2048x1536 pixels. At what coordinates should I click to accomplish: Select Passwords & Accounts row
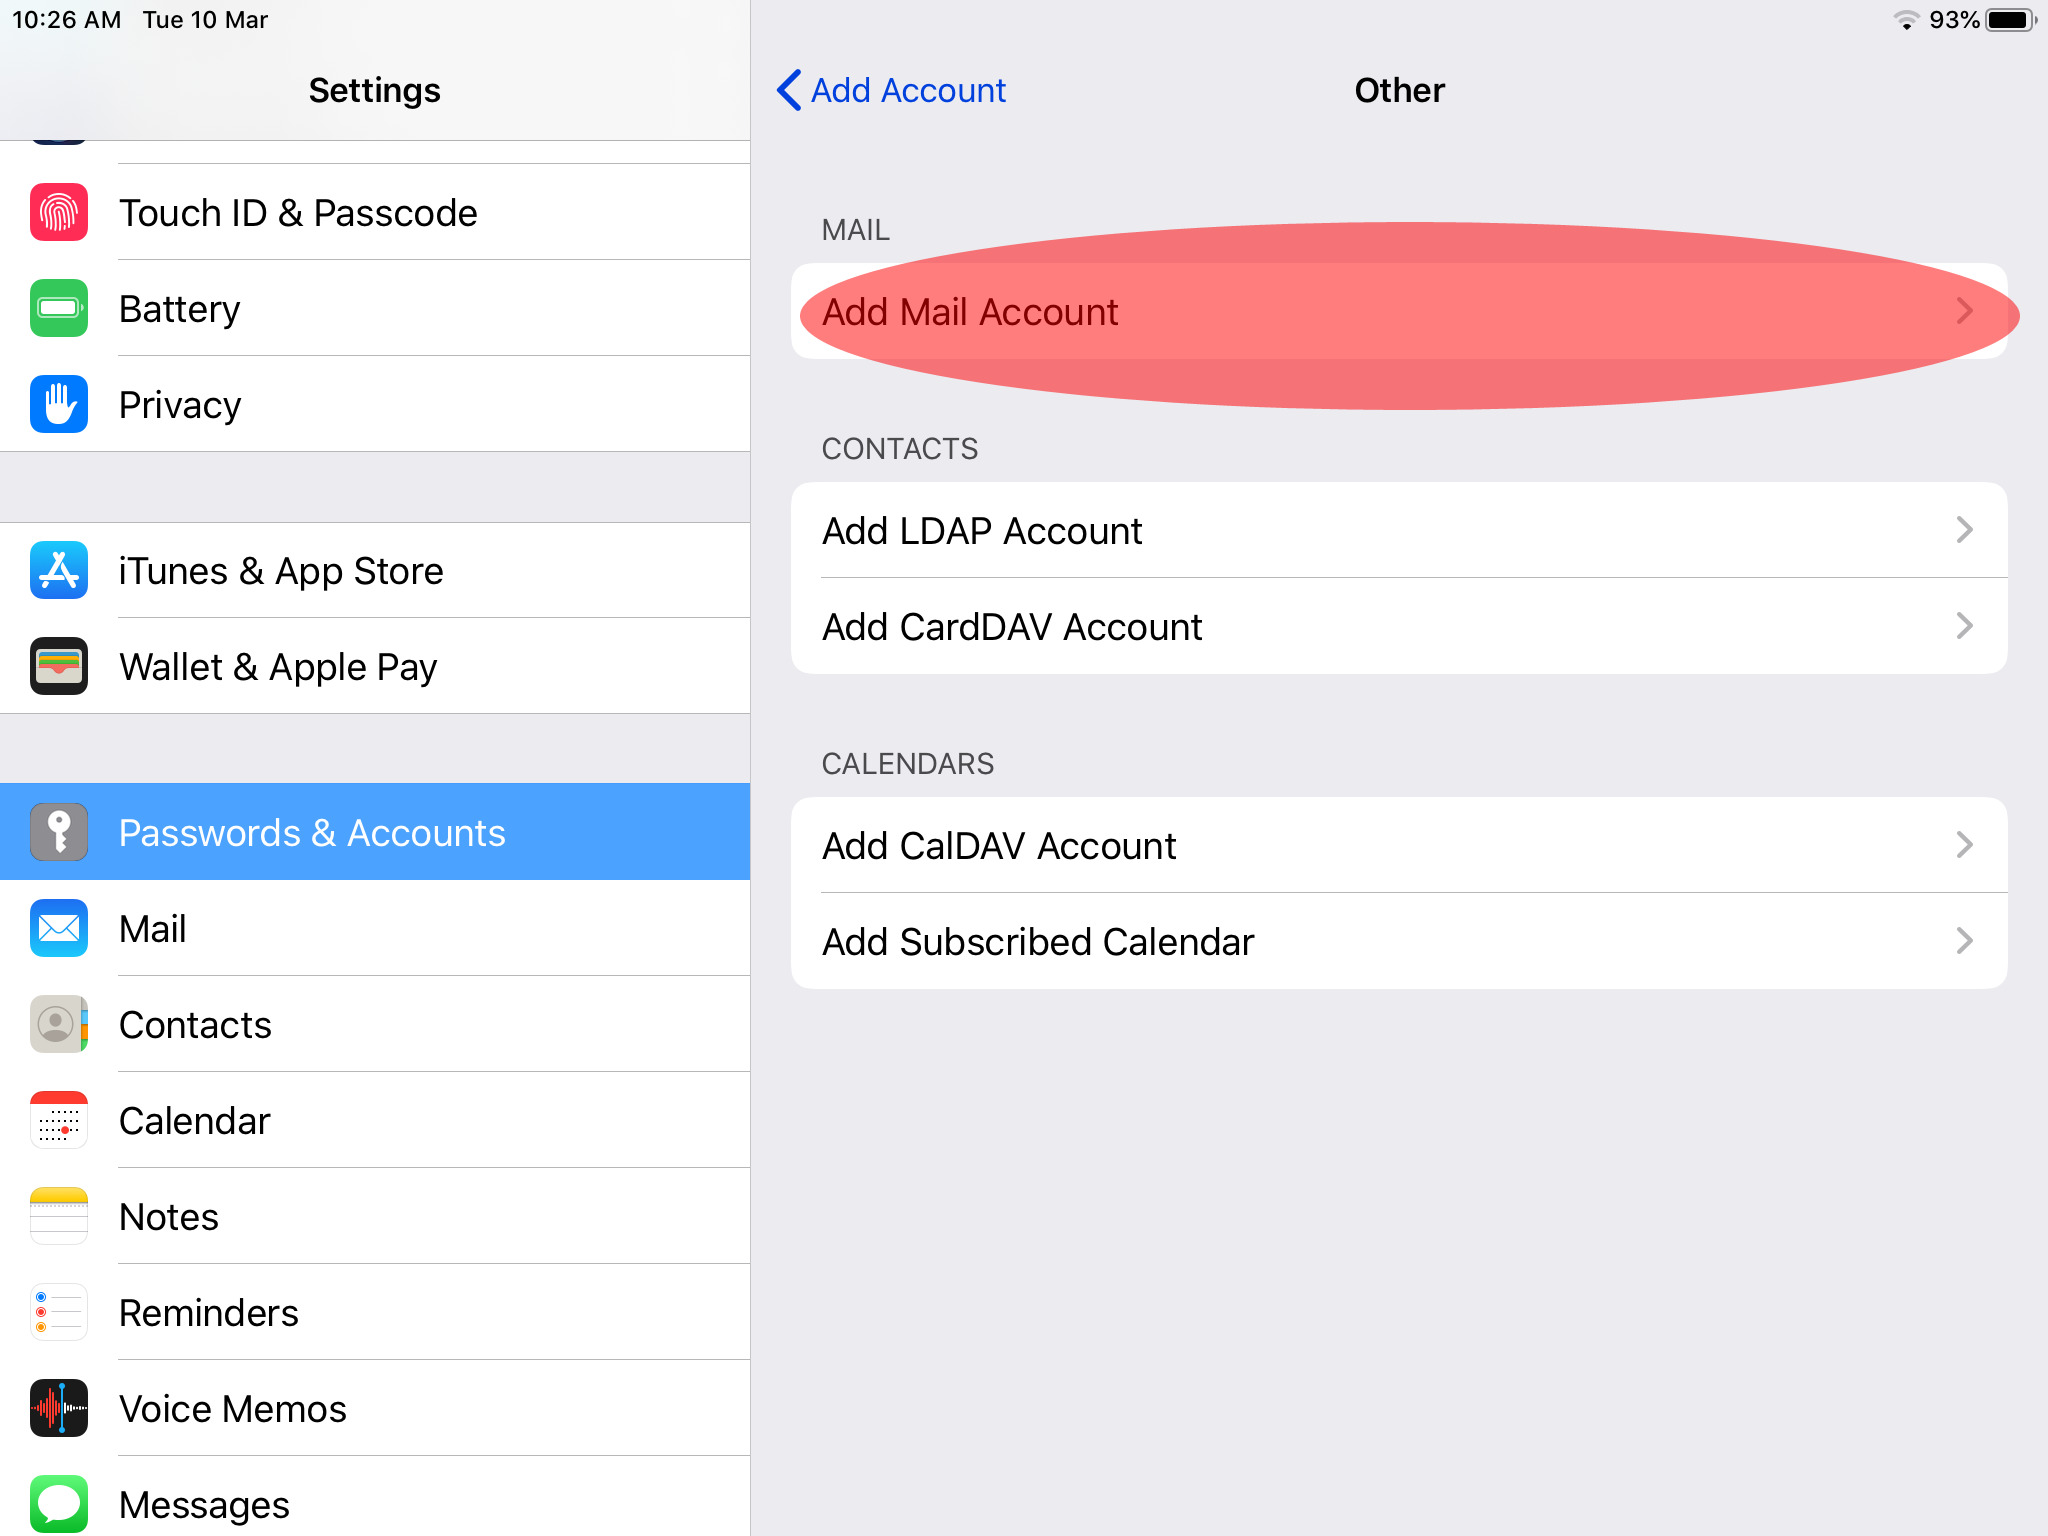(x=375, y=832)
